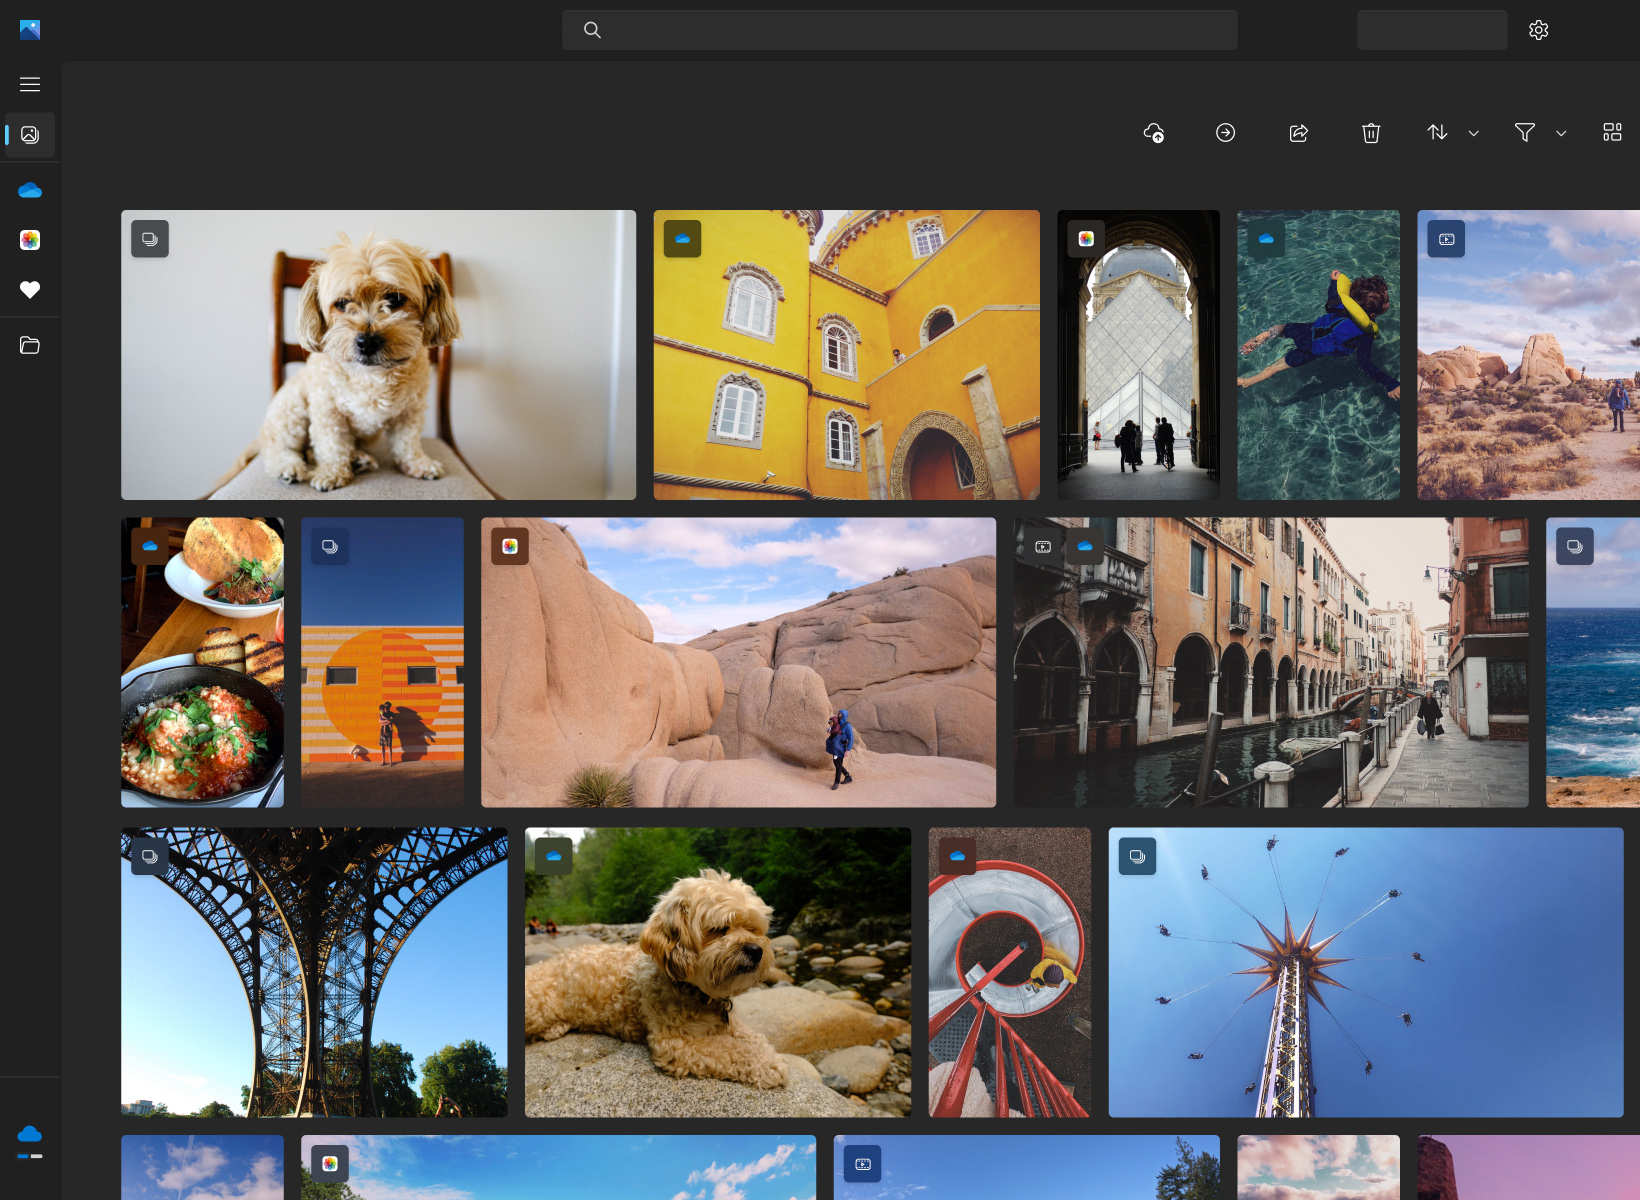Focus the search box at the top
Image resolution: width=1640 pixels, height=1200 pixels.
point(899,30)
